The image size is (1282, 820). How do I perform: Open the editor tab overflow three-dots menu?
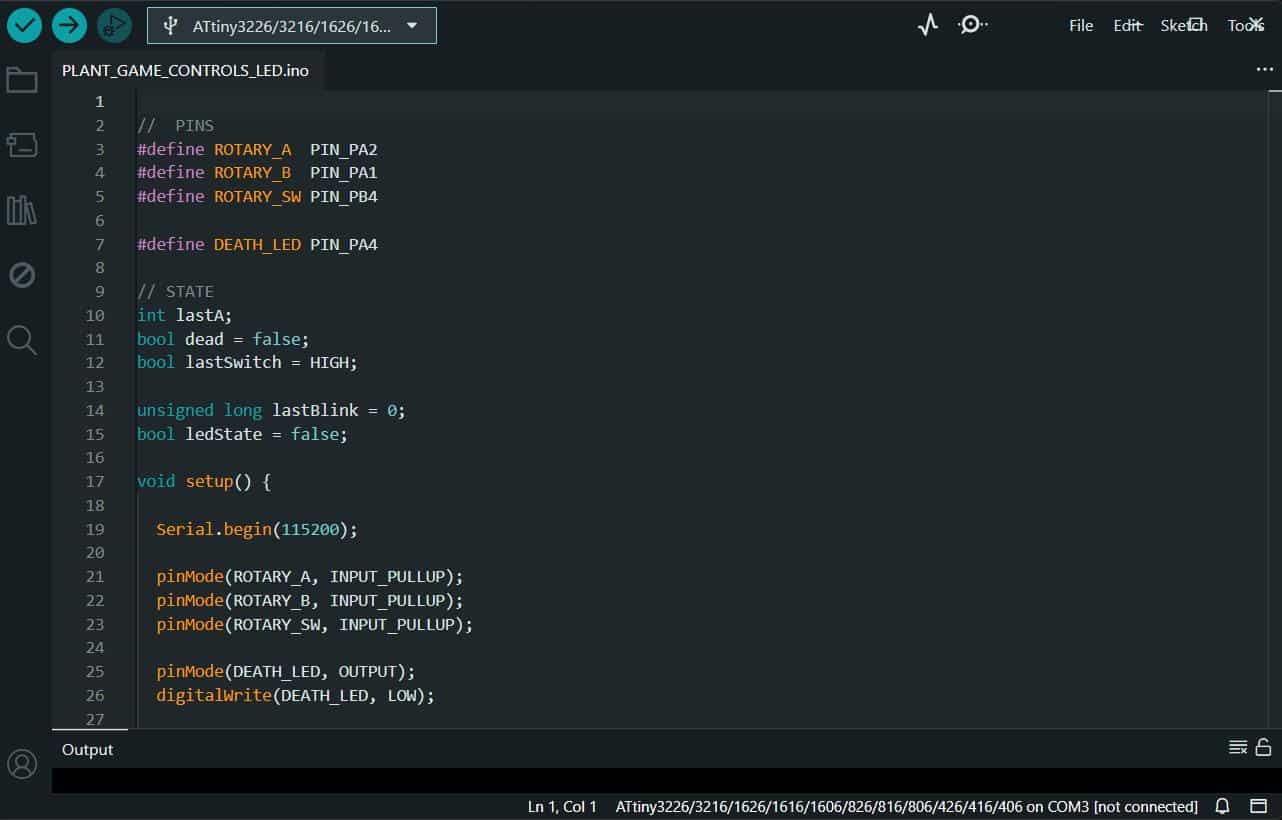point(1264,70)
